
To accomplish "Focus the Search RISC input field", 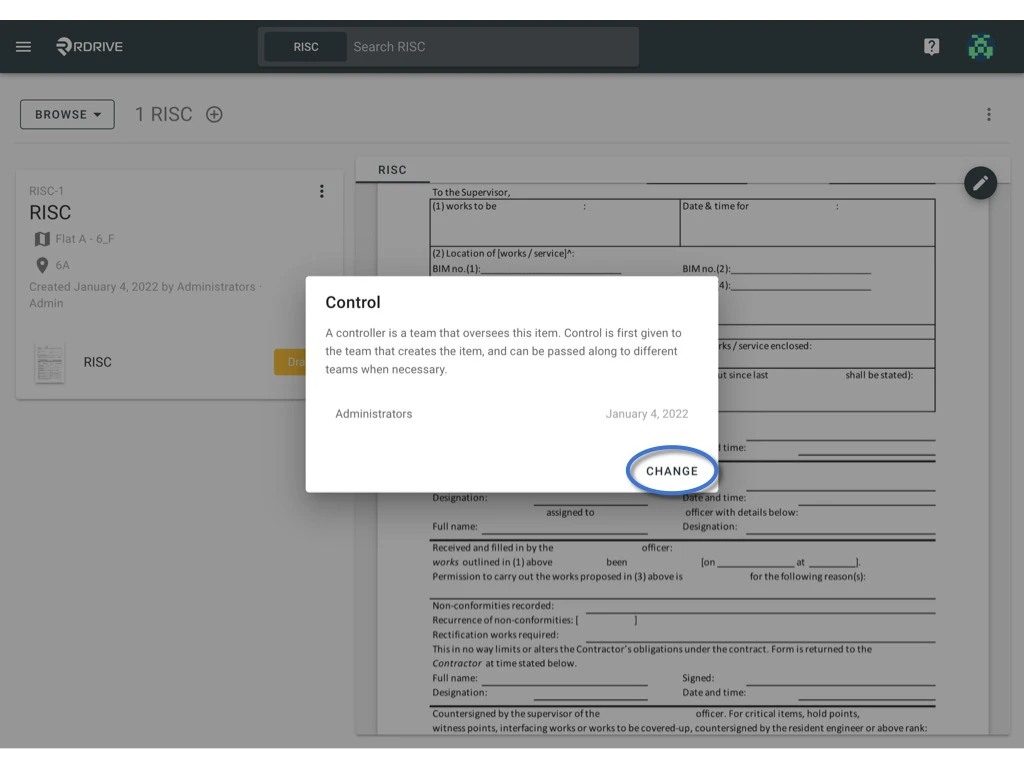I will (x=493, y=46).
